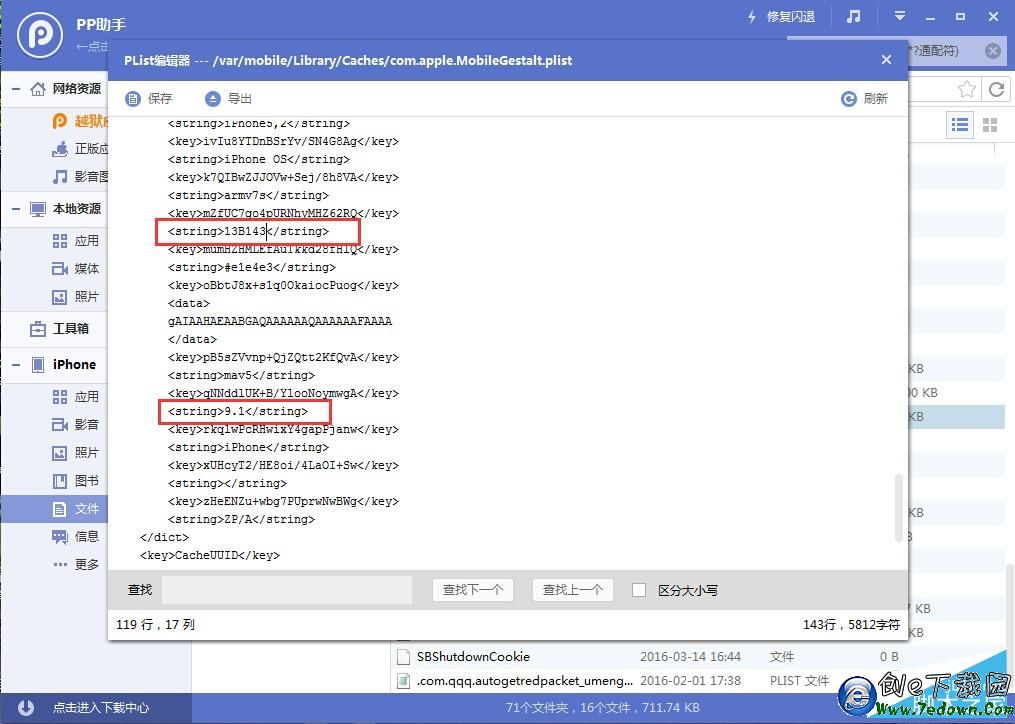
Task: Open the music note icon in title bar
Action: point(853,17)
